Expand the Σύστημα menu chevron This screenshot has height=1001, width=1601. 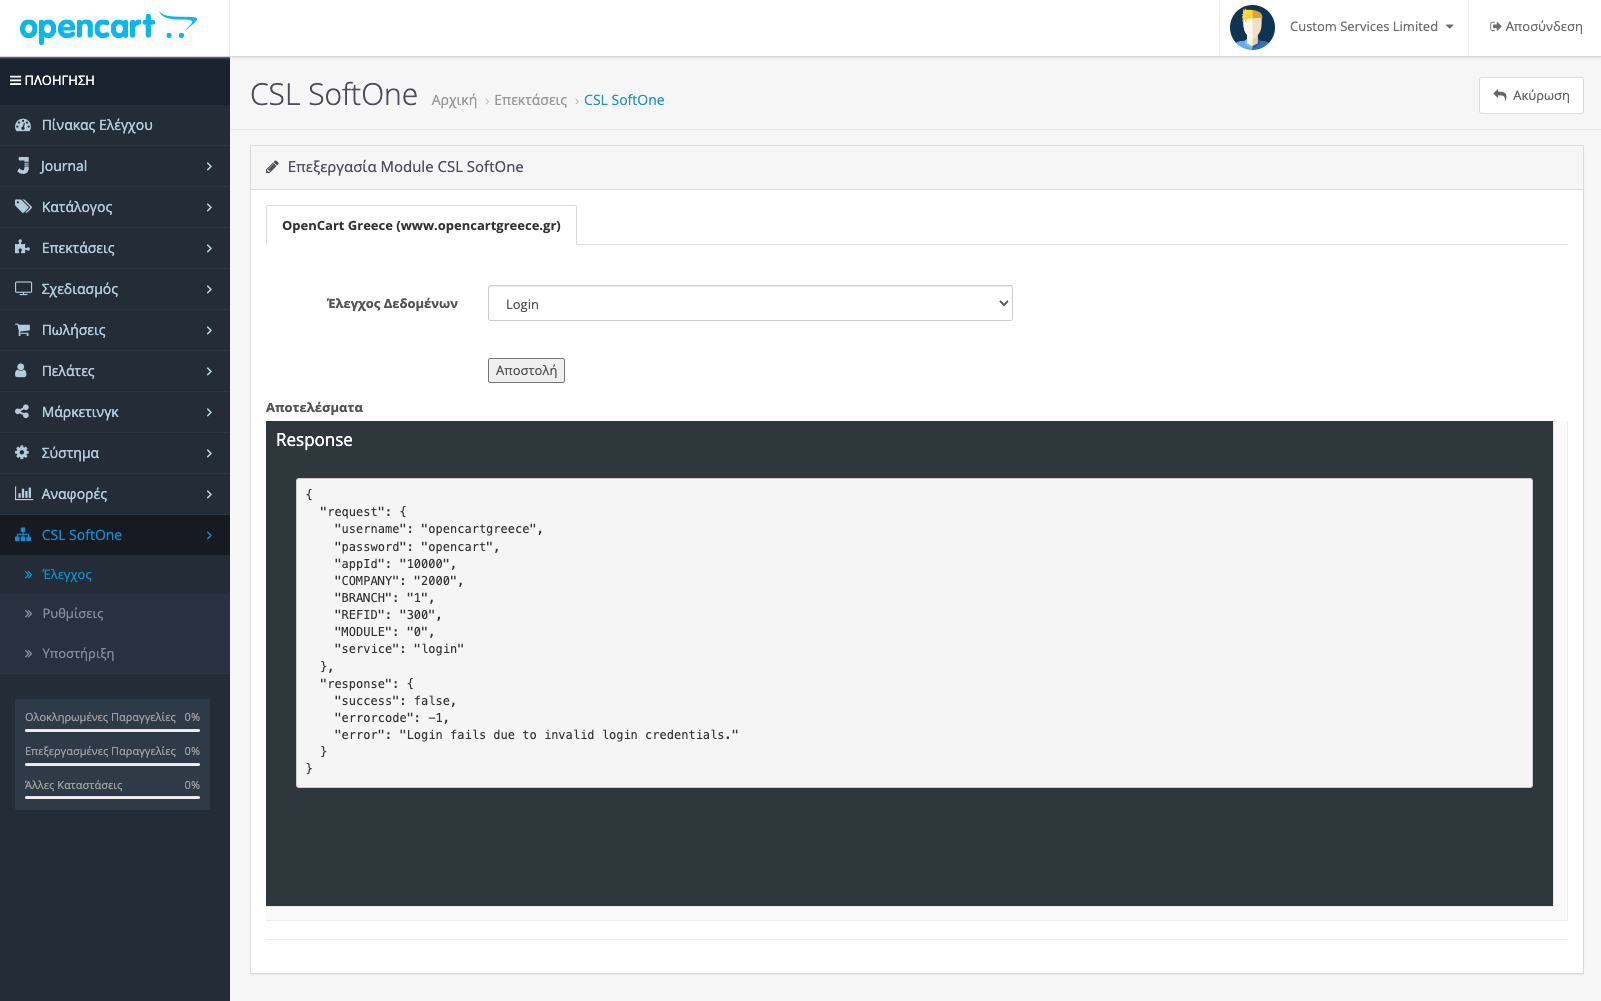click(209, 453)
